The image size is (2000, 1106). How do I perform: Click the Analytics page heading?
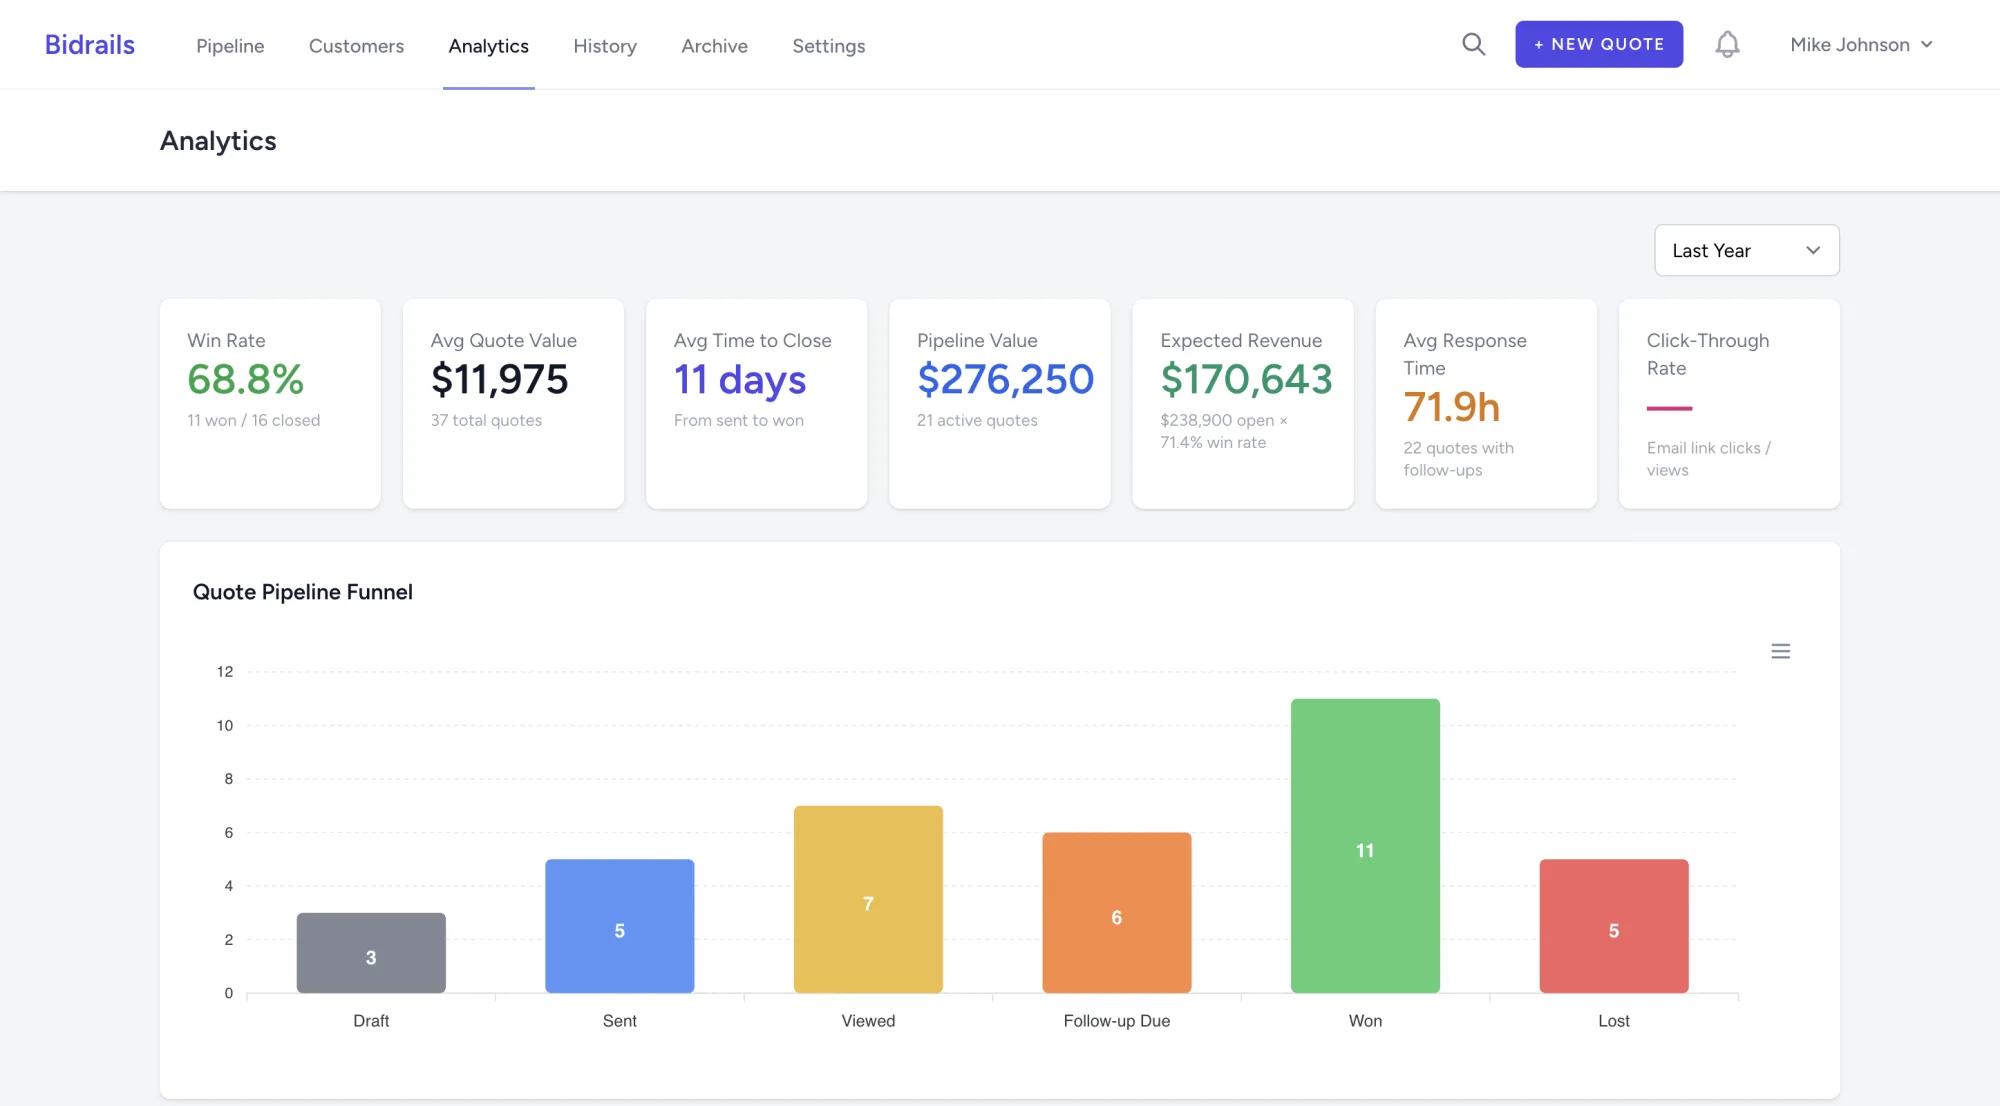(x=218, y=141)
